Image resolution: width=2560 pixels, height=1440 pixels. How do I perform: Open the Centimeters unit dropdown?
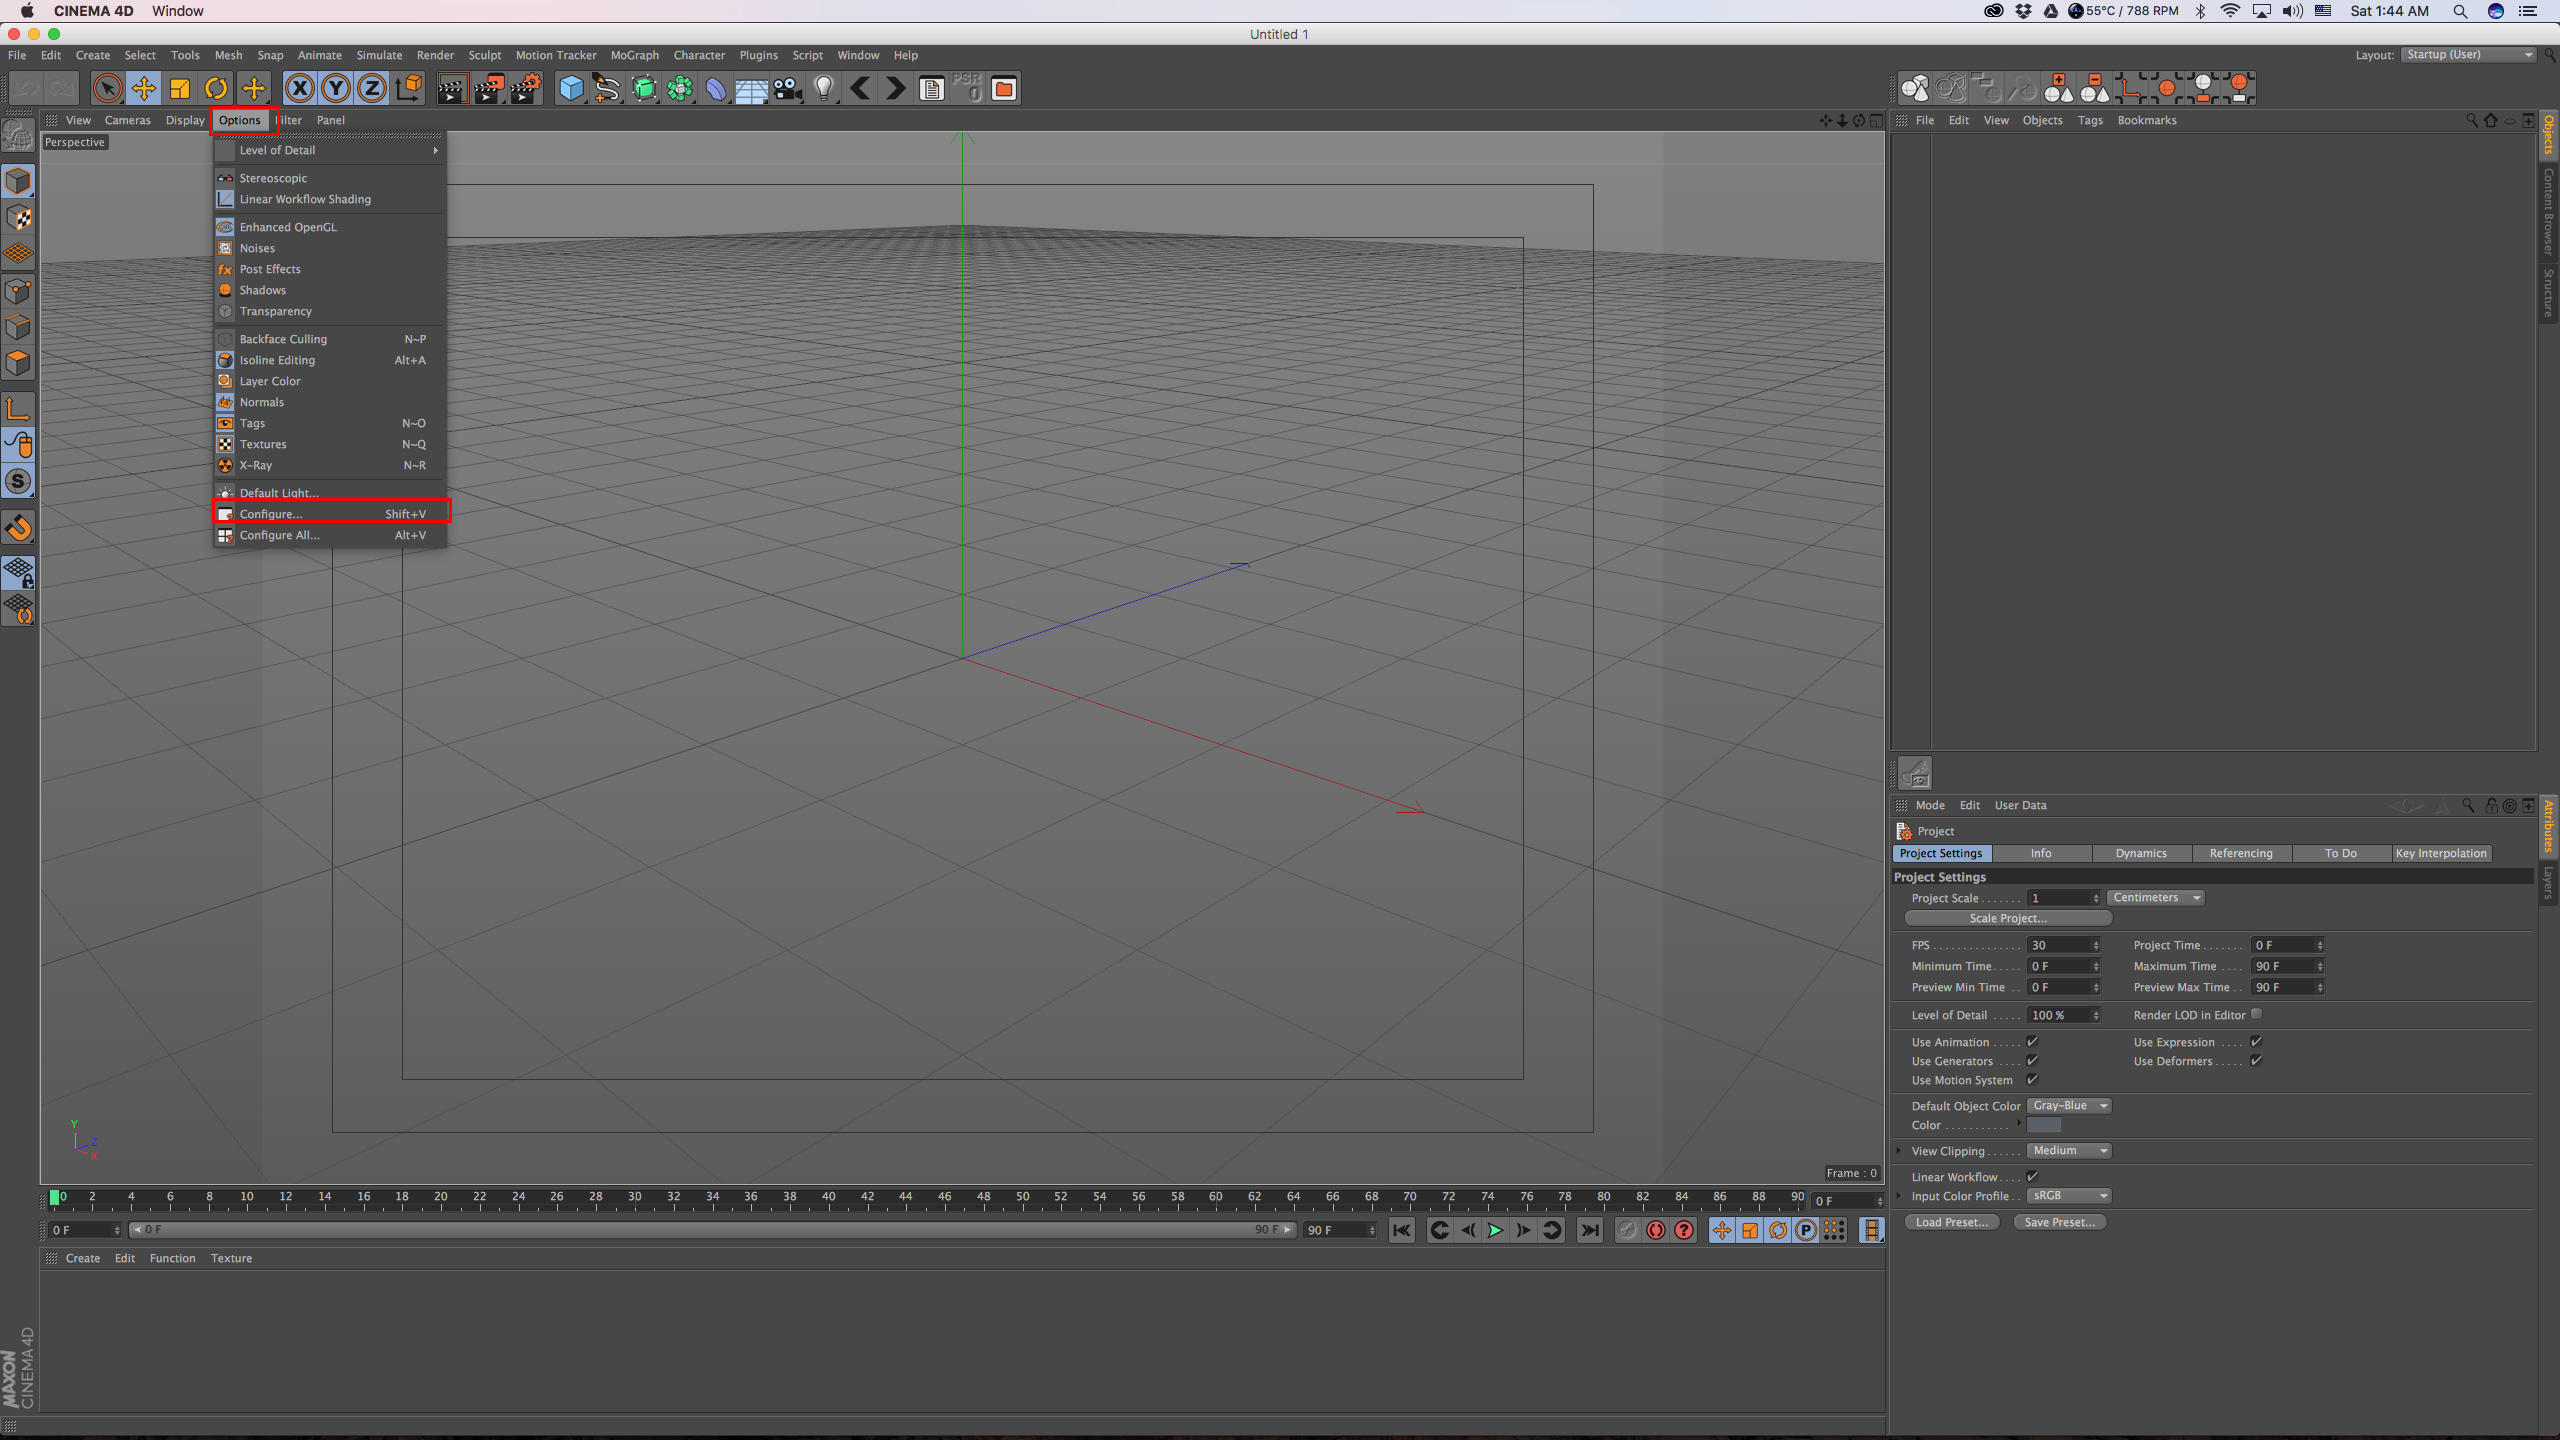tap(2155, 897)
